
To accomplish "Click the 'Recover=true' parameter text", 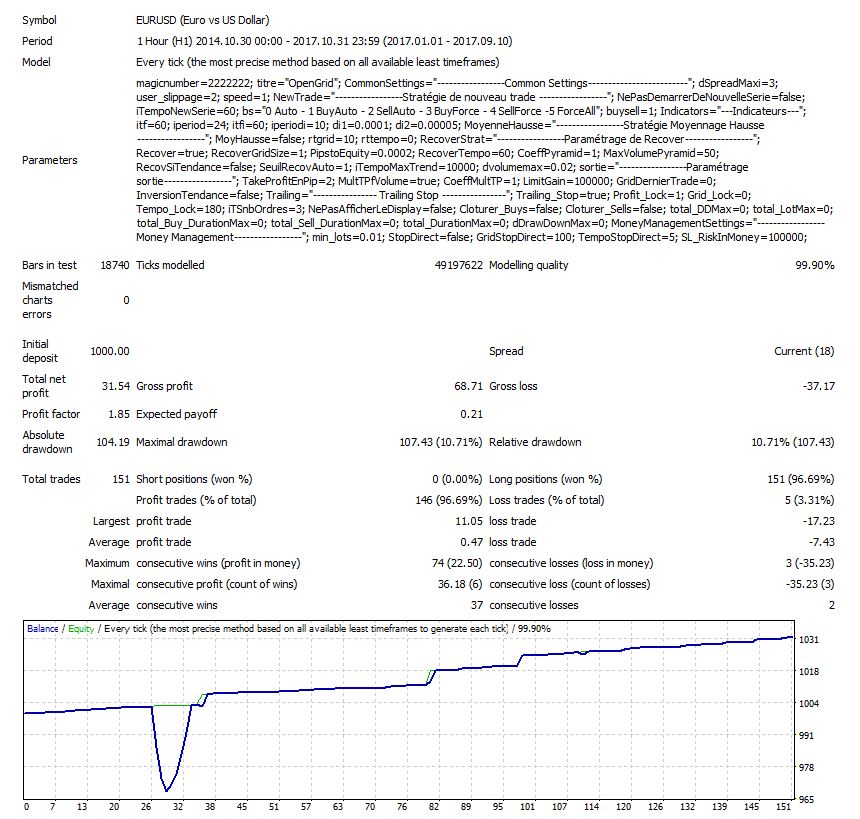I will [171, 153].
